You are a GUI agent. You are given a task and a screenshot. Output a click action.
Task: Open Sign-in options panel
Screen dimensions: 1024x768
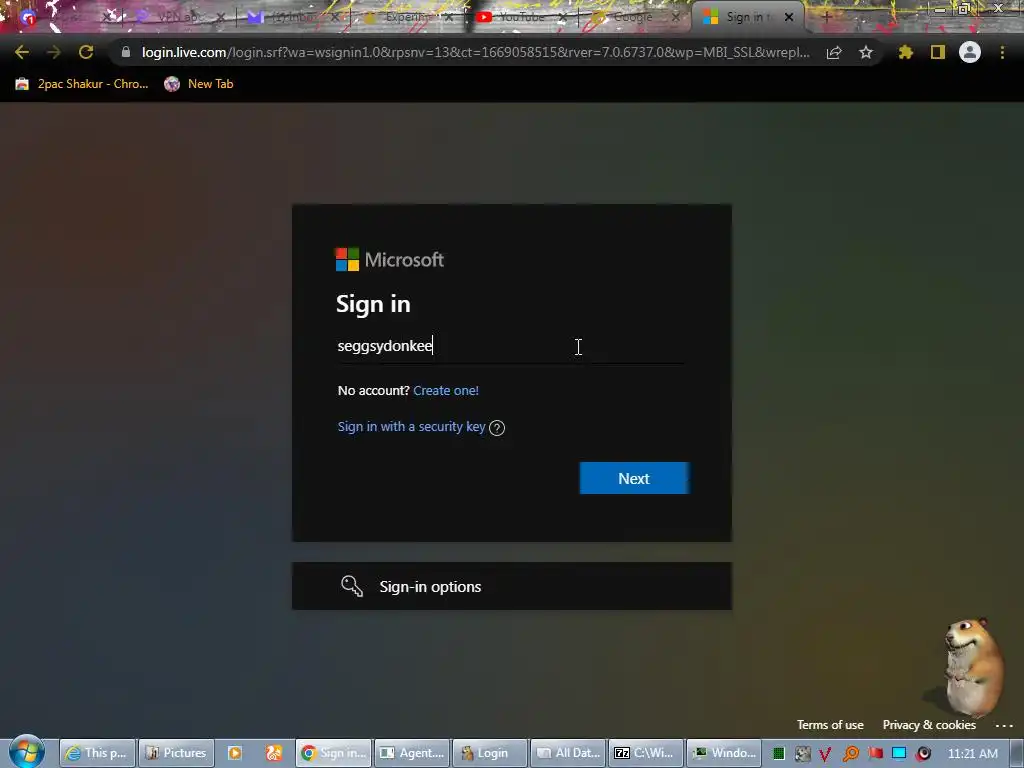(x=512, y=586)
